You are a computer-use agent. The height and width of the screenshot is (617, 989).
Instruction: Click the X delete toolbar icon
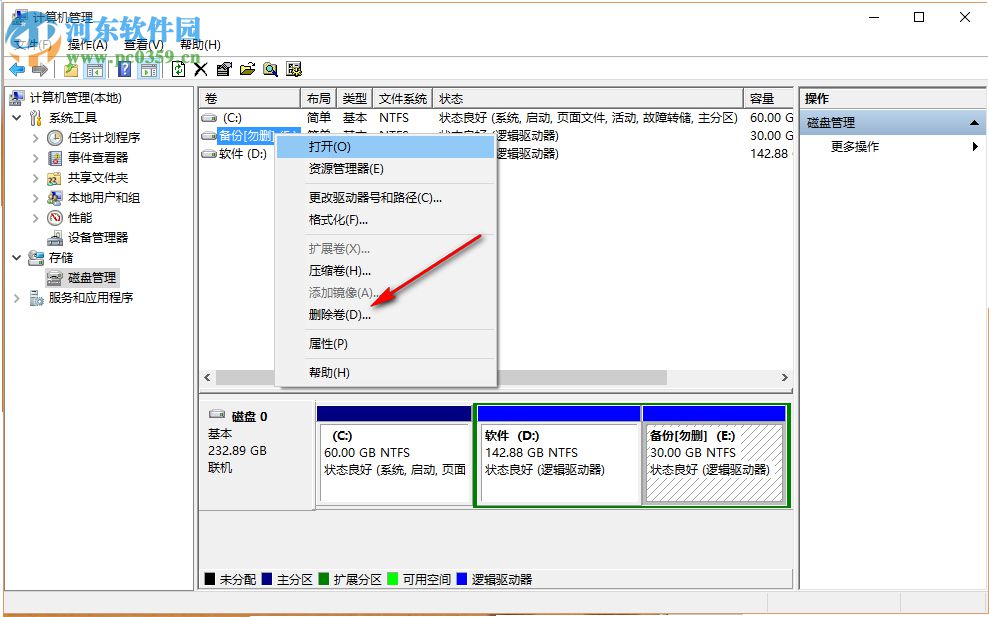tap(200, 68)
